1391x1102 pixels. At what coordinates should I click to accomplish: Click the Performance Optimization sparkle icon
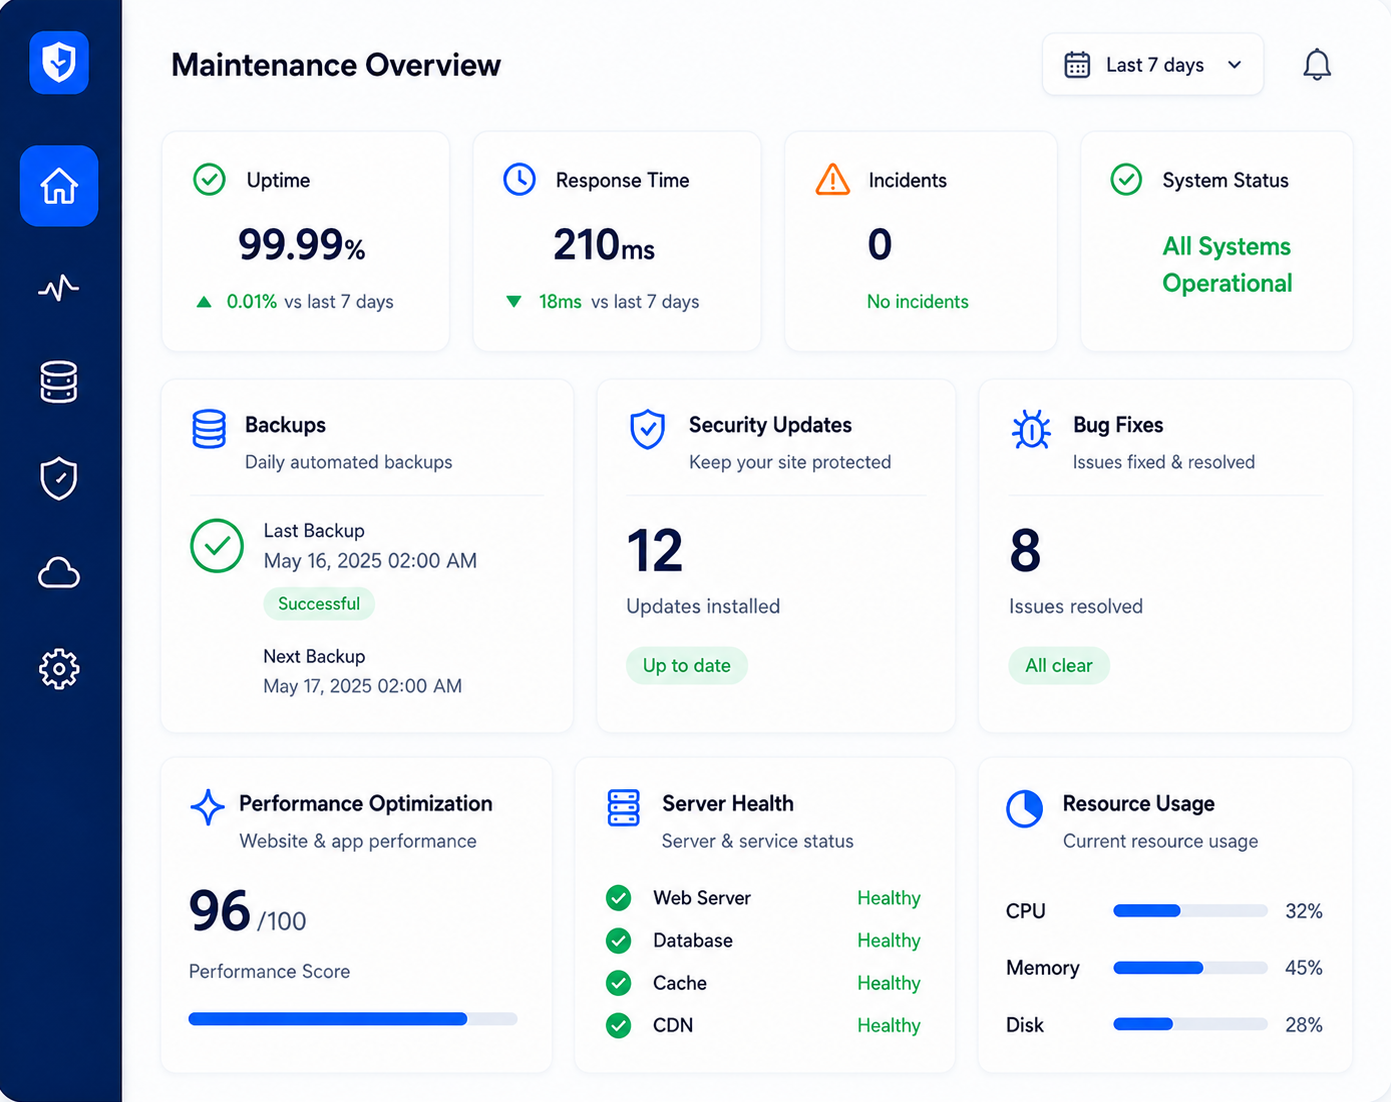tap(207, 807)
